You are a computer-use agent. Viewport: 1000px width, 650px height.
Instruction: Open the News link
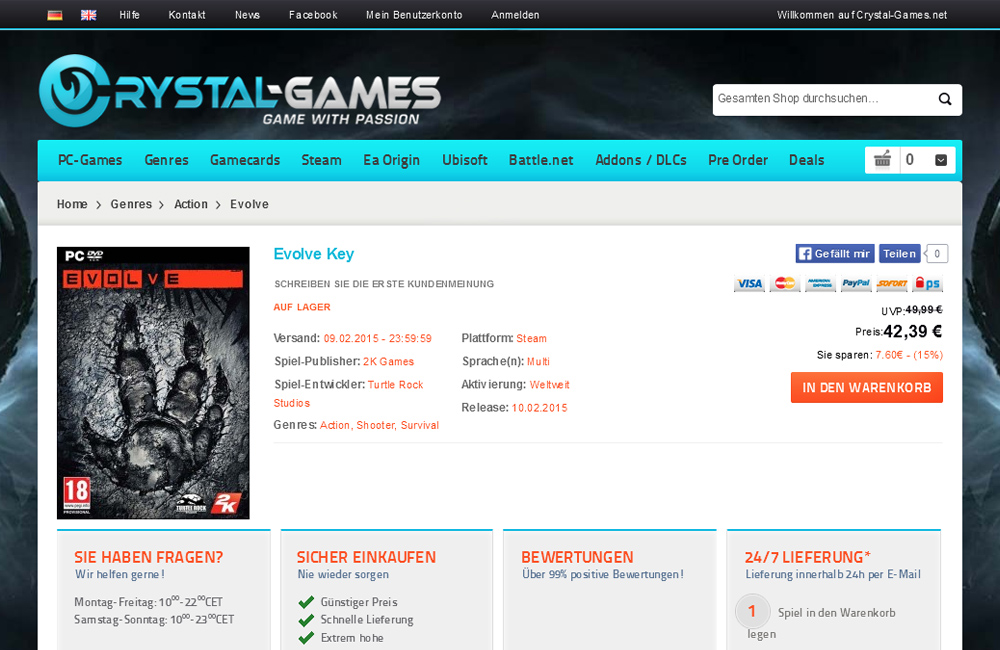pyautogui.click(x=247, y=15)
